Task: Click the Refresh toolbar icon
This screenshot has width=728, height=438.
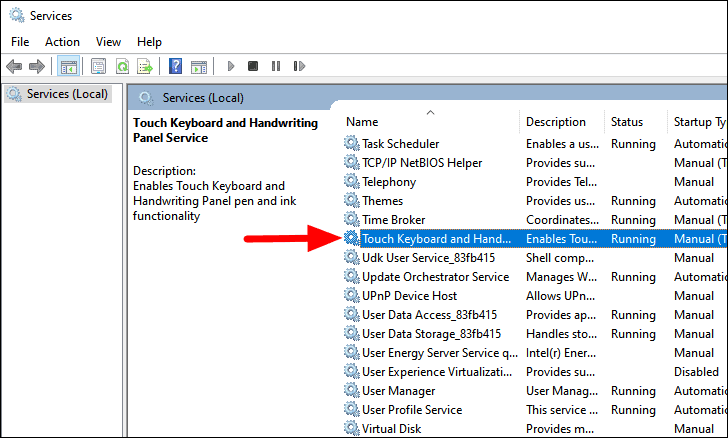Action: tap(122, 66)
